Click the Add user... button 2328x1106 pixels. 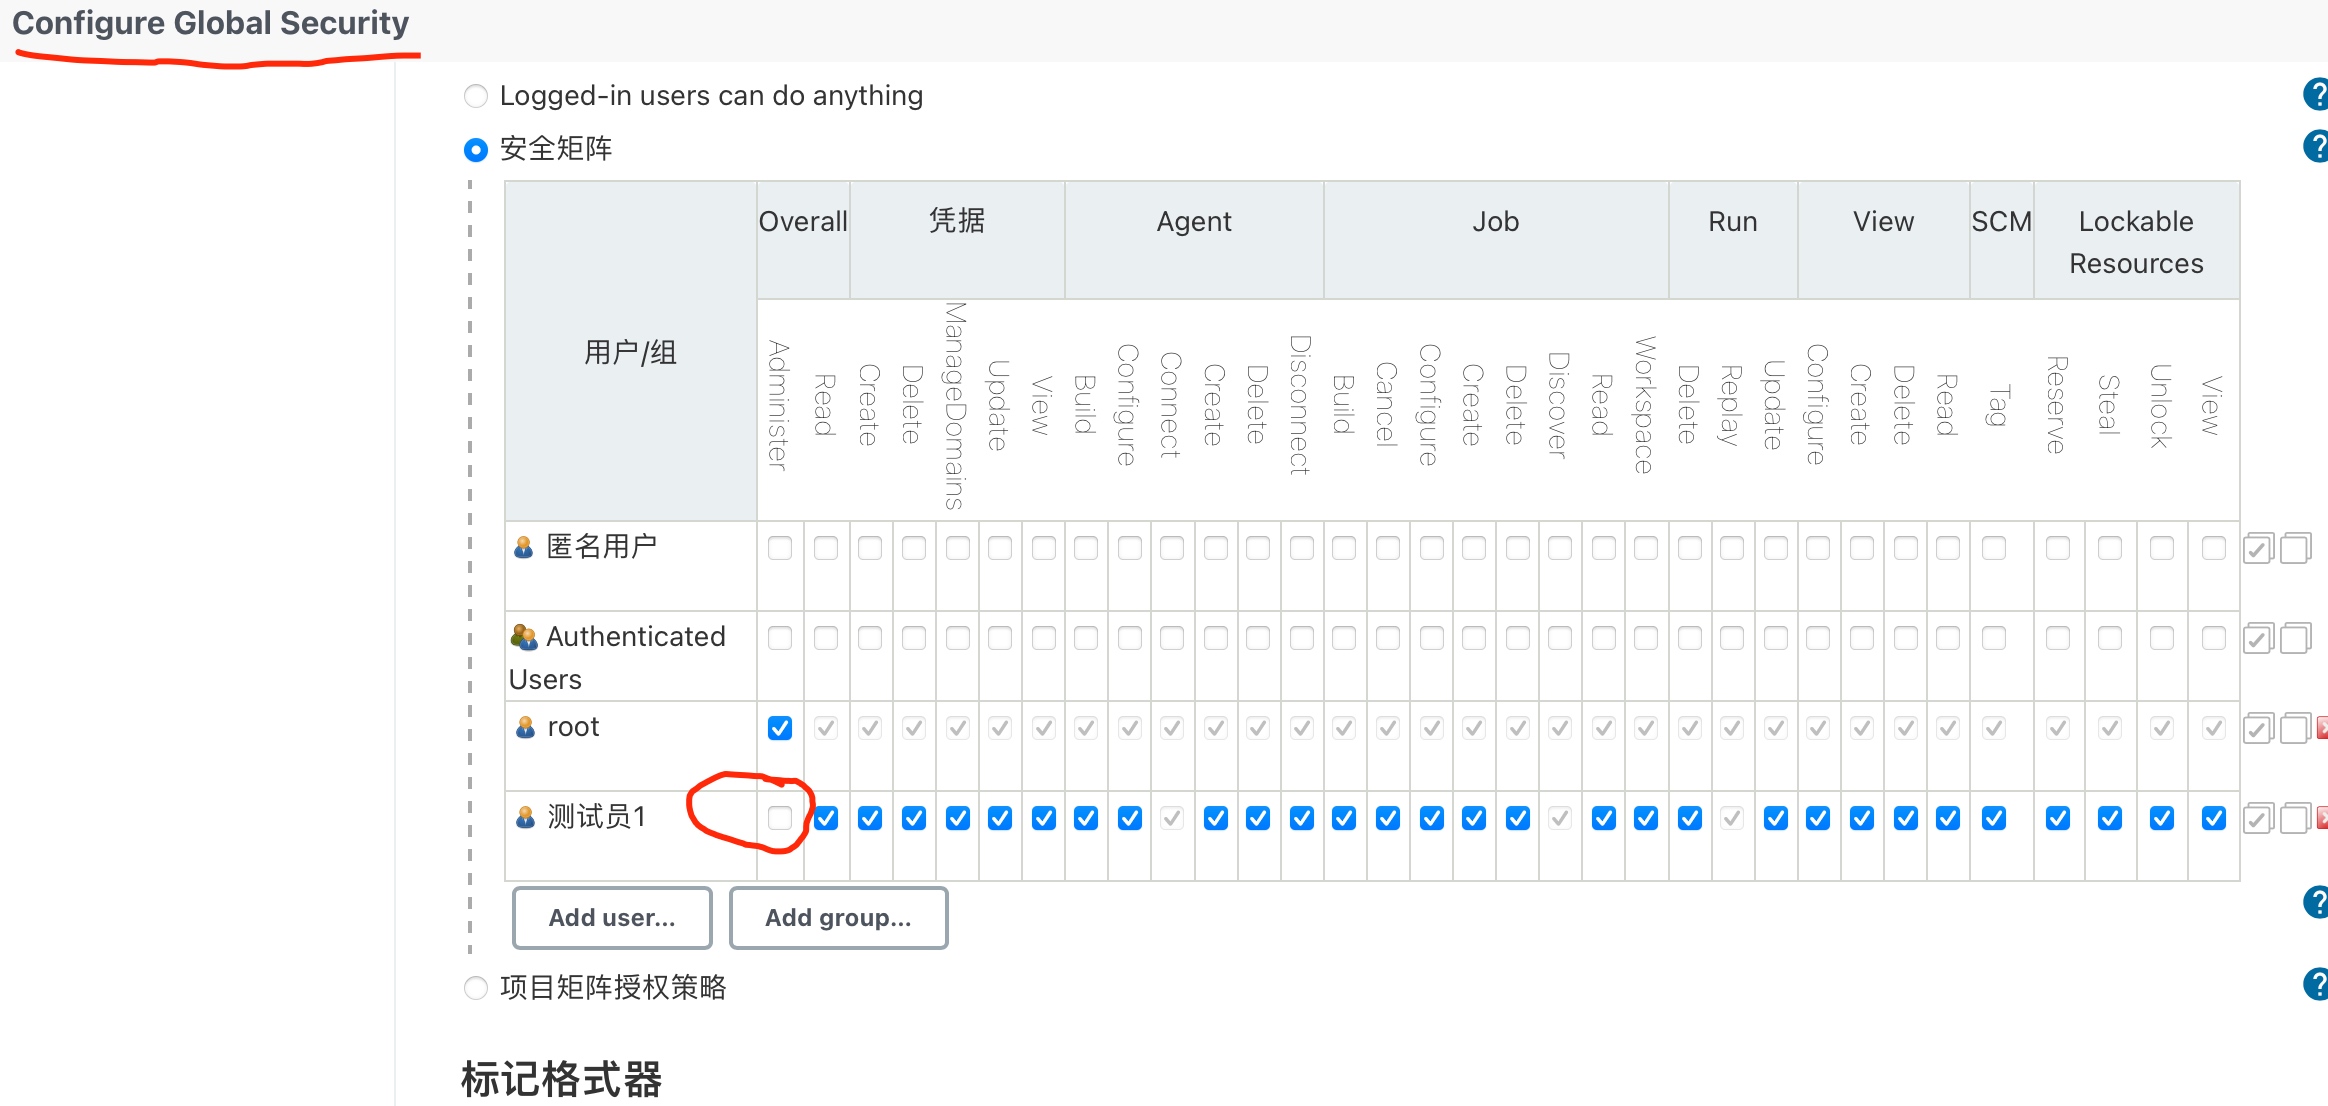(x=612, y=918)
